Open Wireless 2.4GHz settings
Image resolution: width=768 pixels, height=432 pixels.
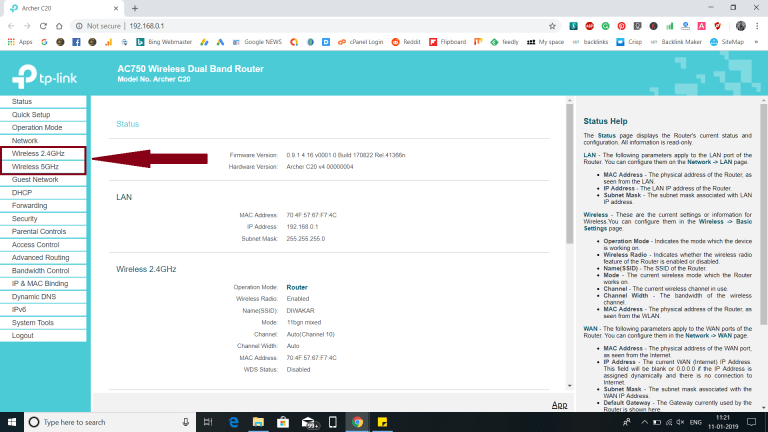click(38, 153)
